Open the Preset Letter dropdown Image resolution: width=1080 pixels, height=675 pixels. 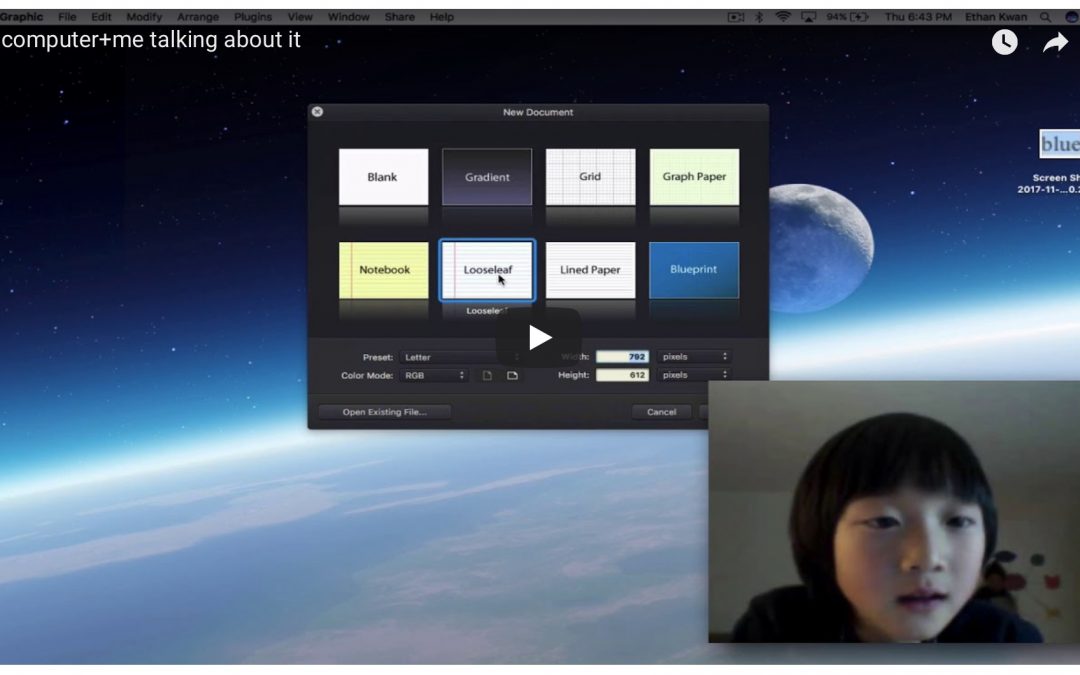pos(461,357)
